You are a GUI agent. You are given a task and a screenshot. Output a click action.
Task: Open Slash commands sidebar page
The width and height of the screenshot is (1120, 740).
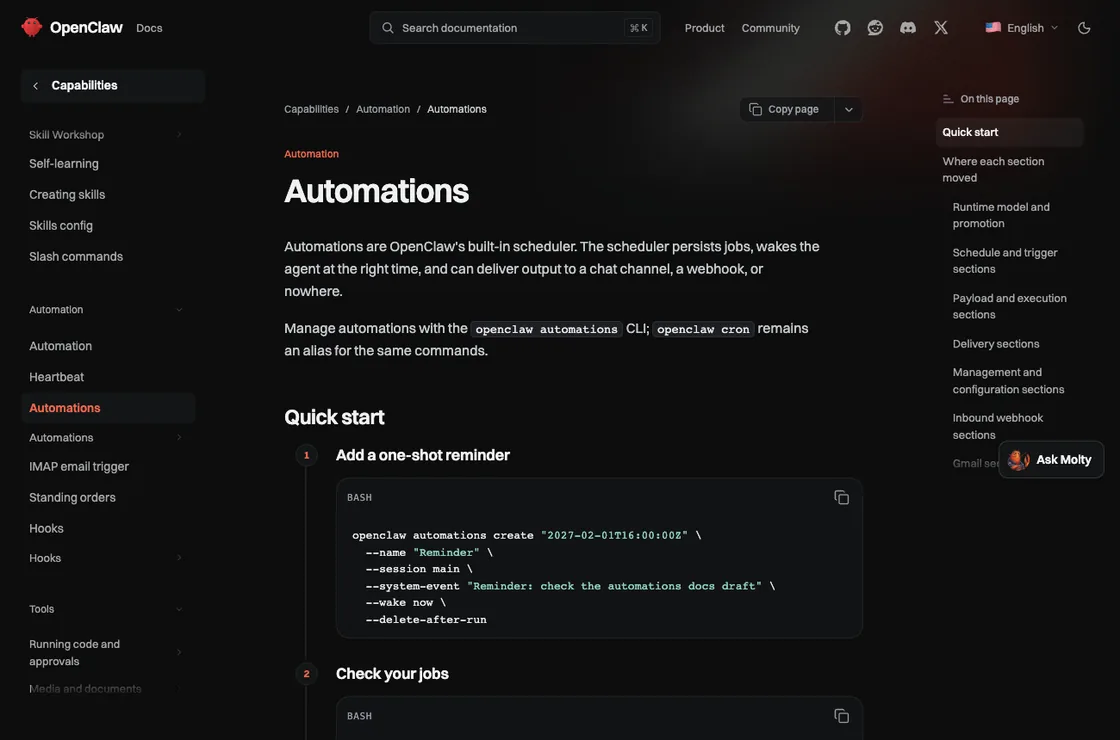76,256
